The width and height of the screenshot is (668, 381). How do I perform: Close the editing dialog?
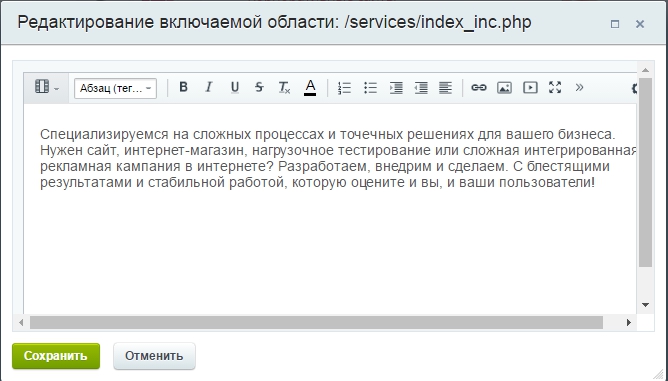tap(640, 24)
